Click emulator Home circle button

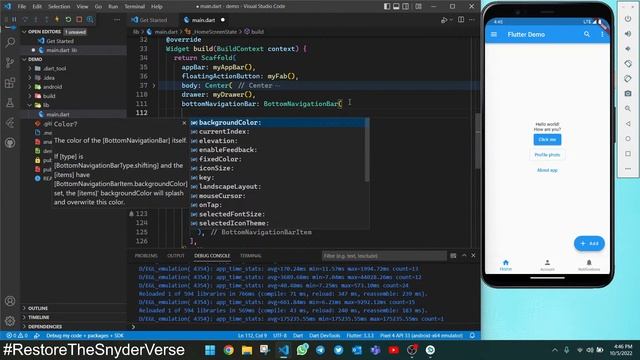pyautogui.click(x=628, y=139)
